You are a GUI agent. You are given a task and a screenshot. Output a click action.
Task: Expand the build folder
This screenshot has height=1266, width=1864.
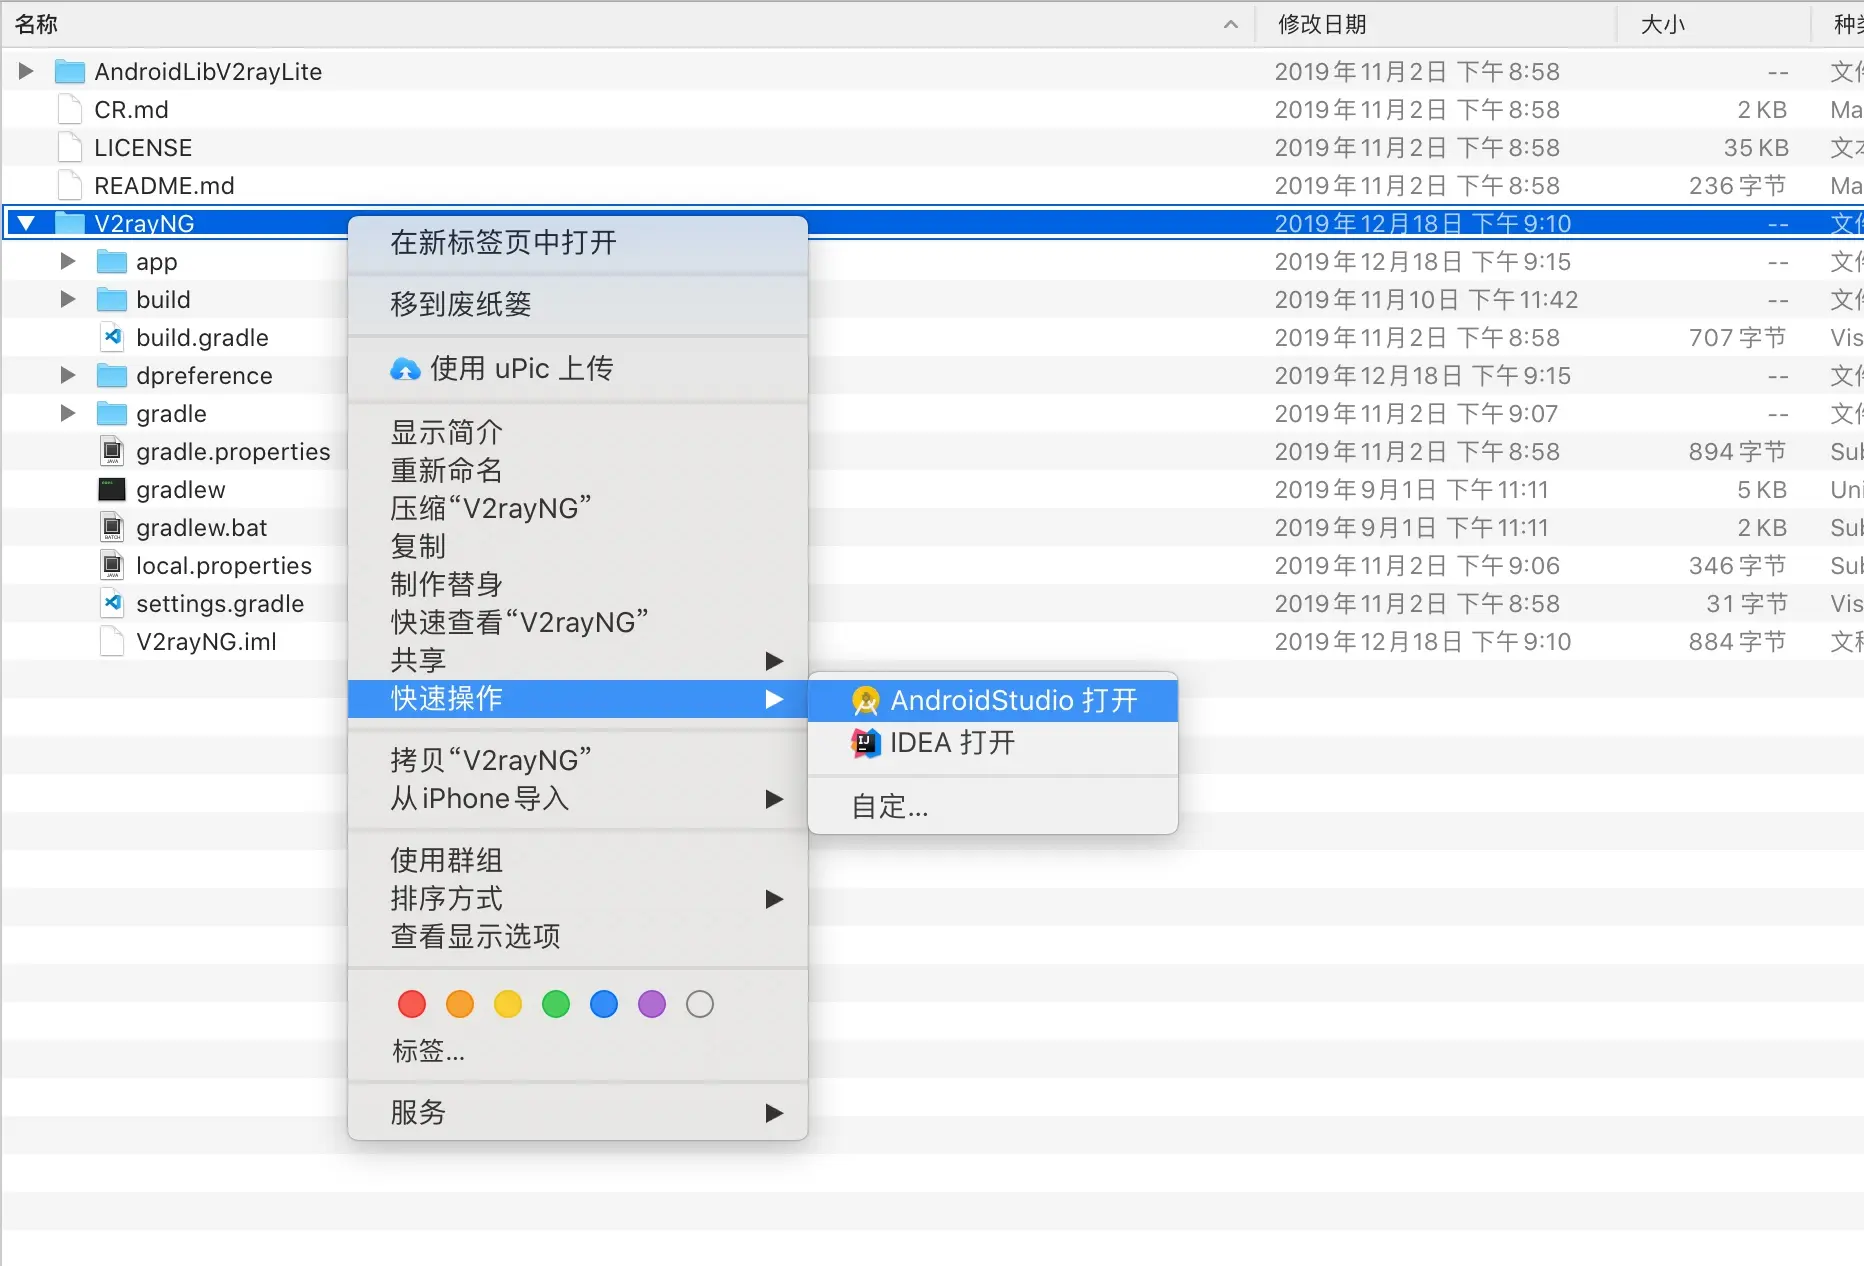point(68,299)
